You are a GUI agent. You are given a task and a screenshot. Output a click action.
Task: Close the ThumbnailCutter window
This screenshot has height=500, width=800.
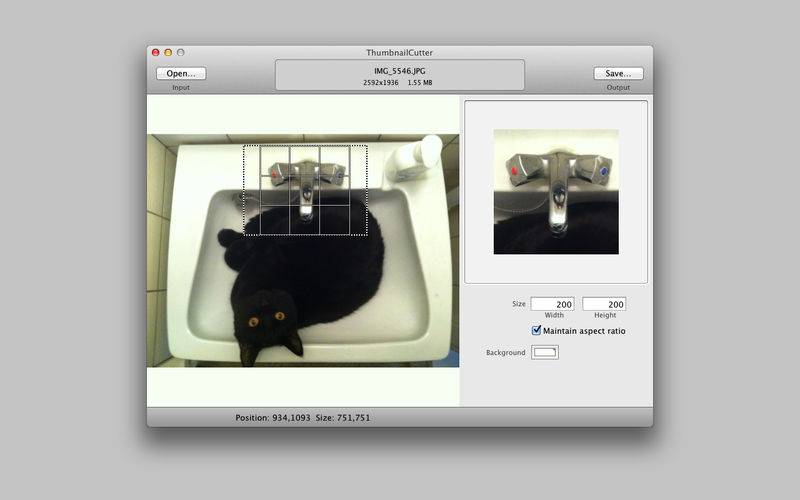pyautogui.click(x=156, y=52)
